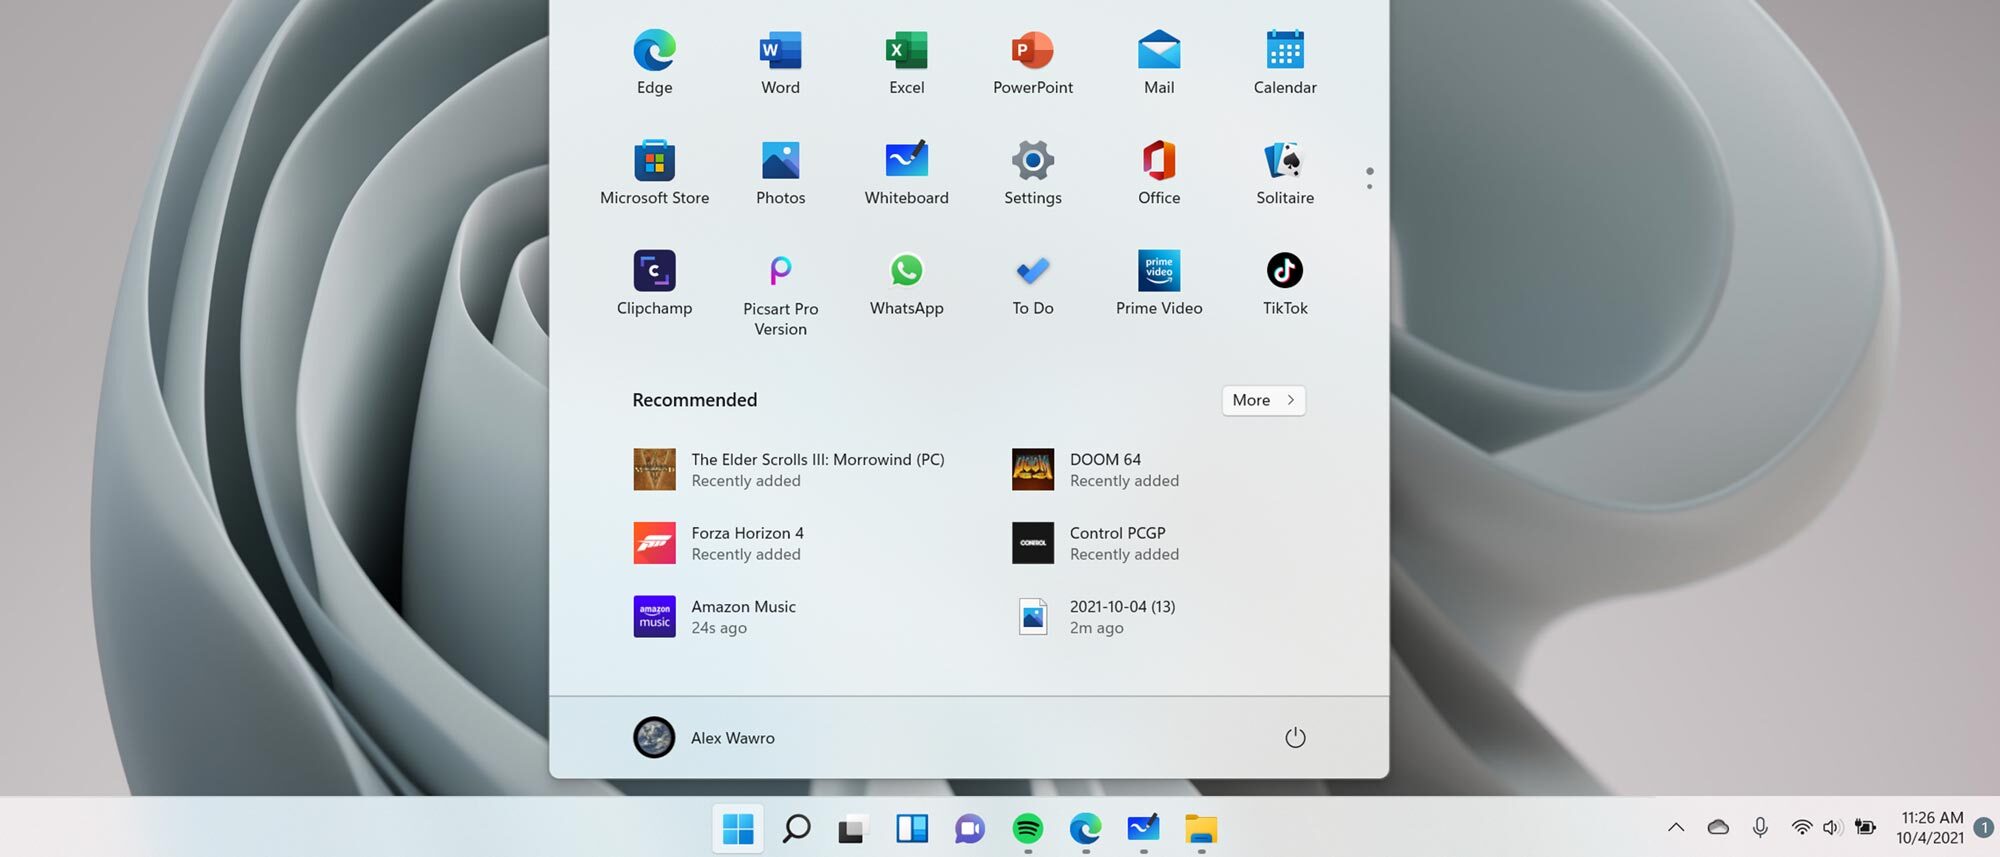Go to next page of pinned apps
This screenshot has width=2000, height=857.
point(1368,186)
